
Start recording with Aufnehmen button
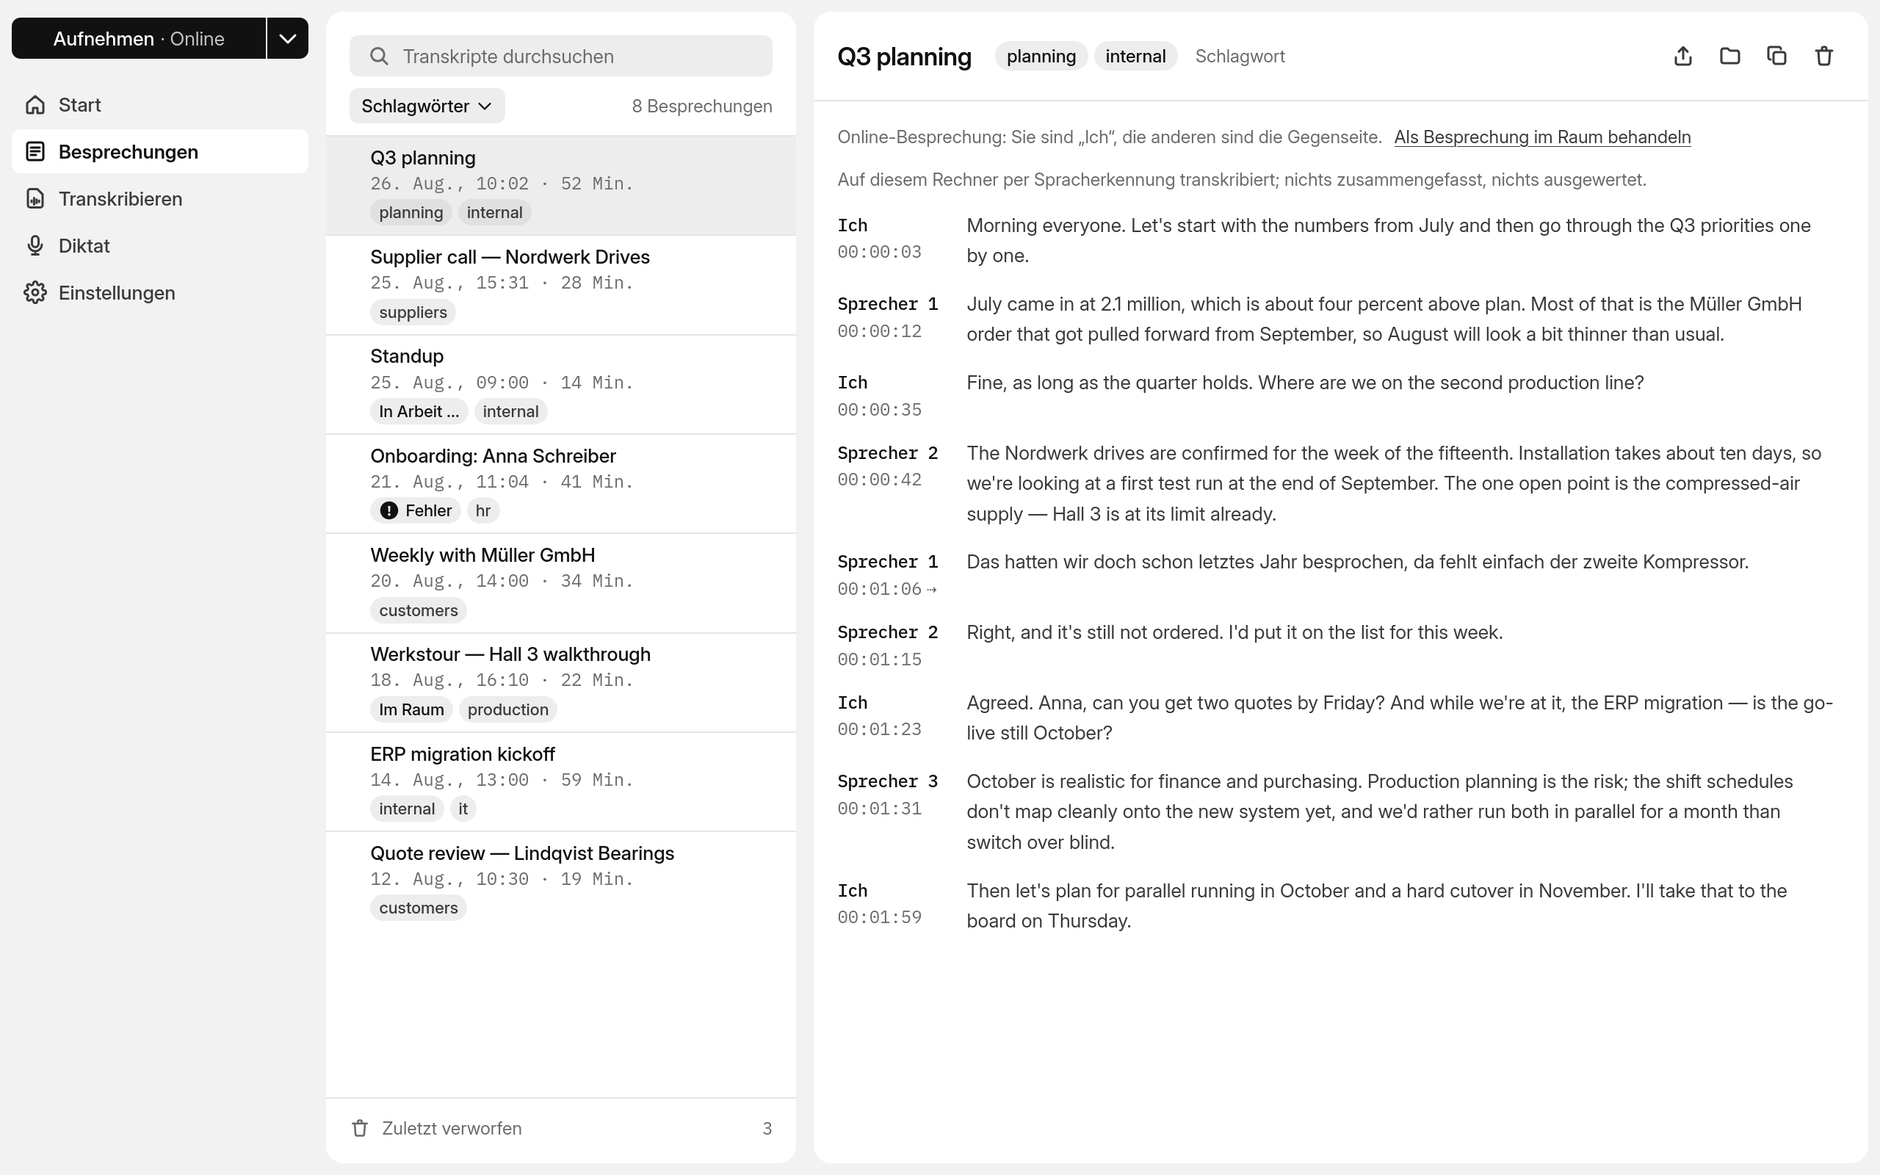[x=139, y=39]
